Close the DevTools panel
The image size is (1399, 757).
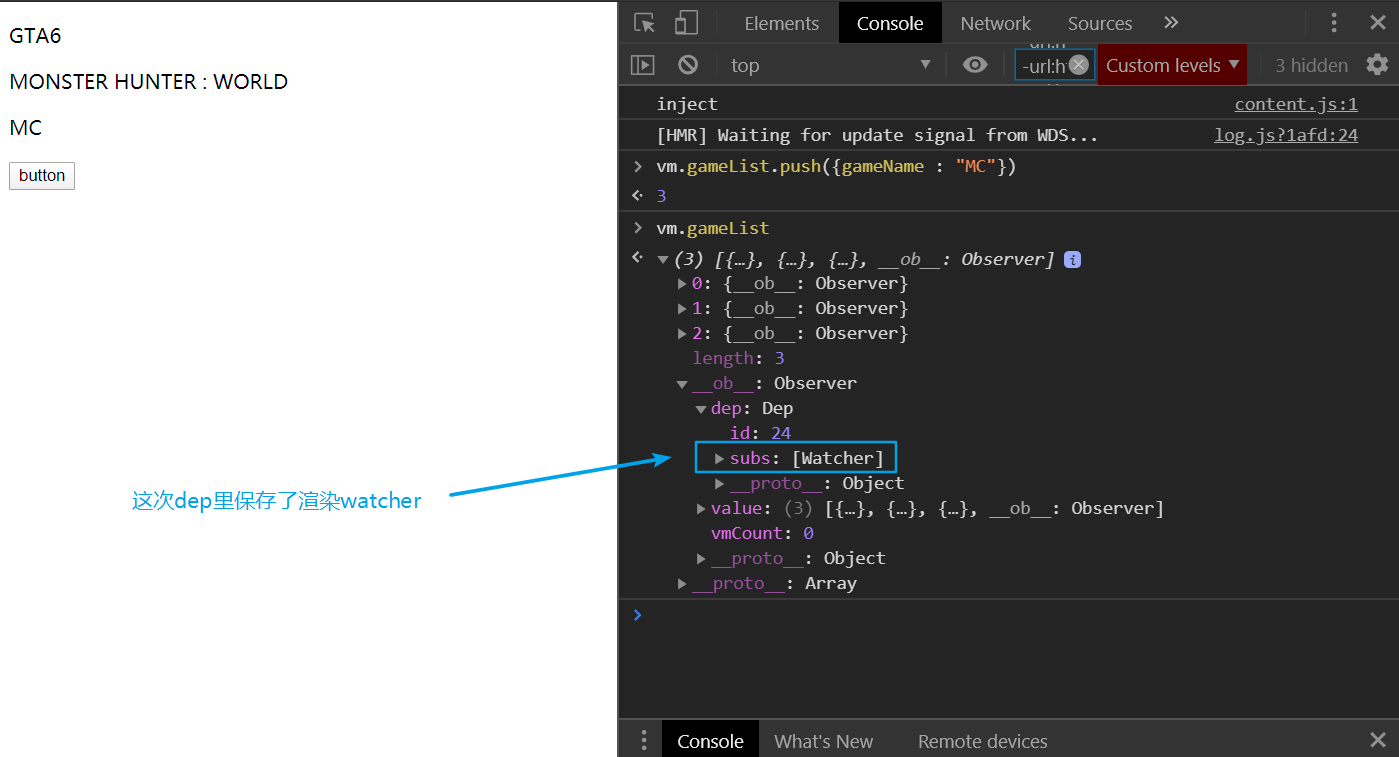tap(1378, 23)
